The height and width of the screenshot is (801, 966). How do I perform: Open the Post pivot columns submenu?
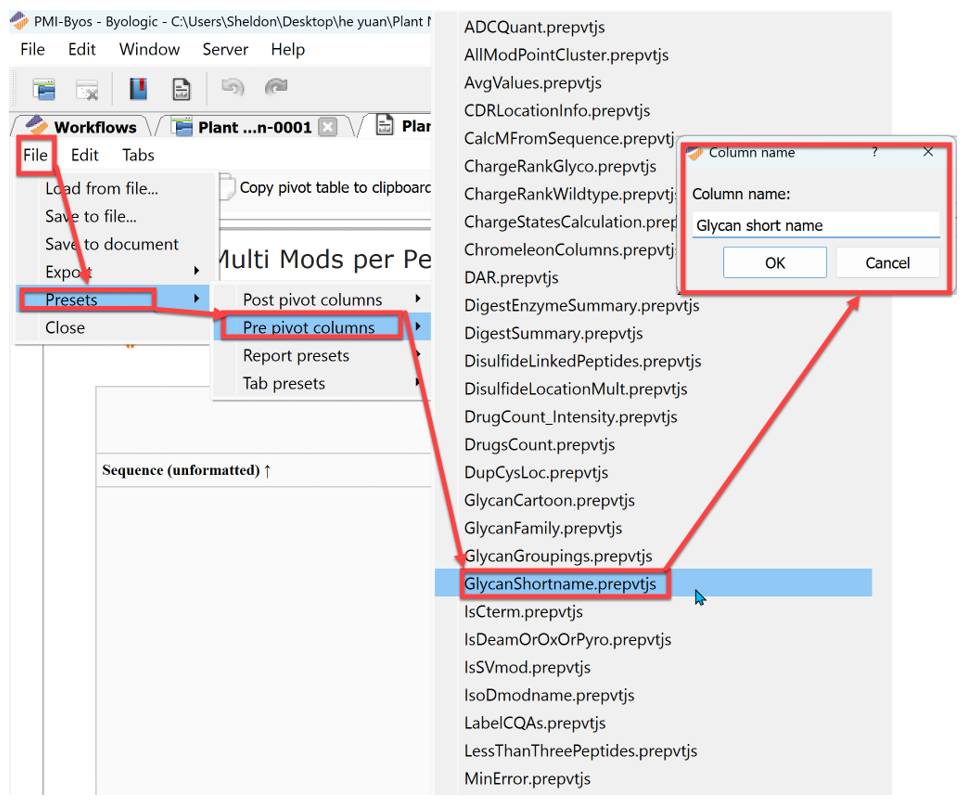coord(312,300)
